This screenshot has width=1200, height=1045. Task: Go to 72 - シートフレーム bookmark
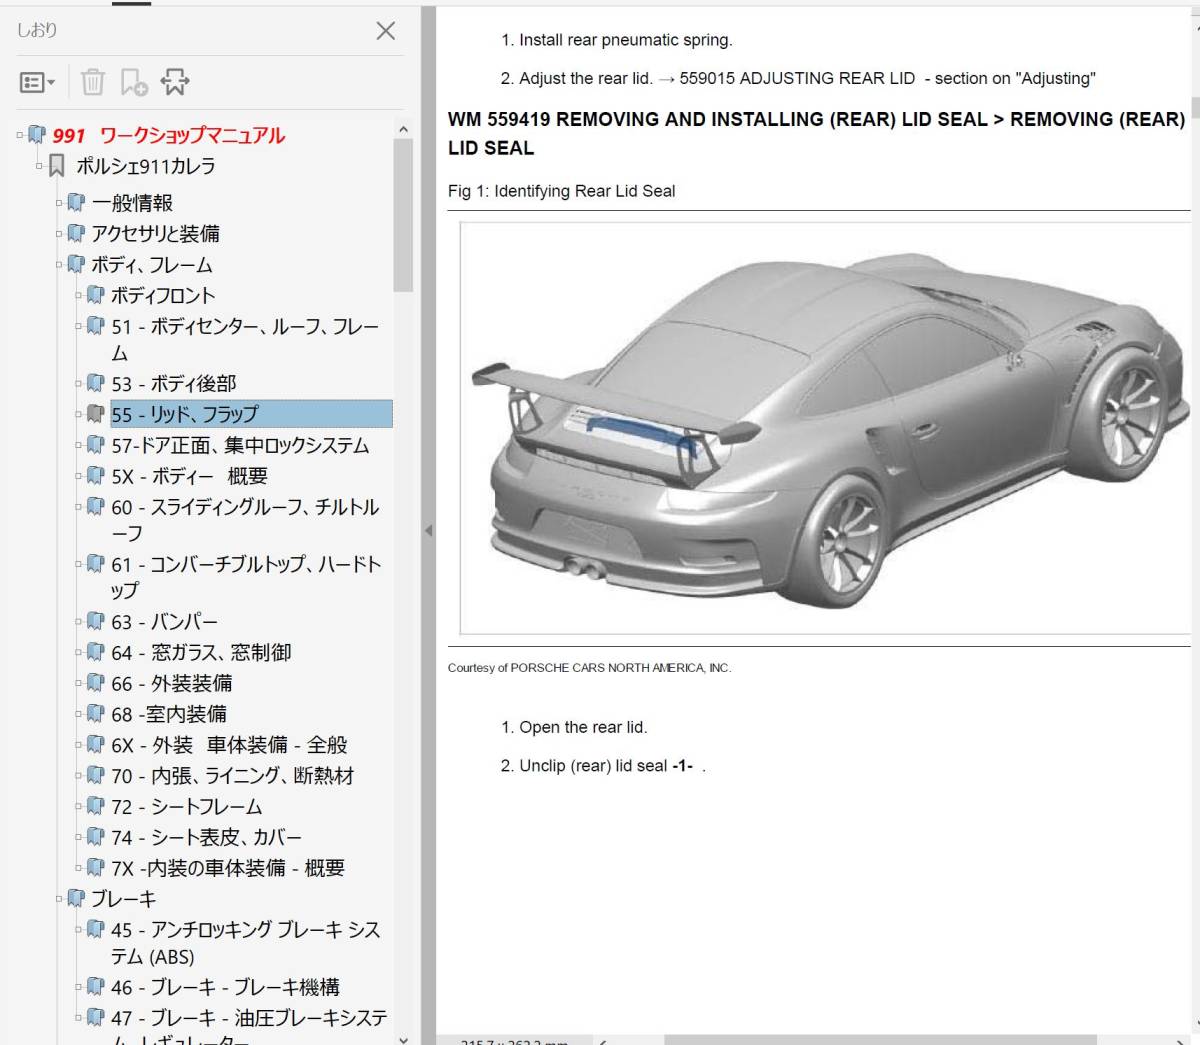(x=187, y=806)
